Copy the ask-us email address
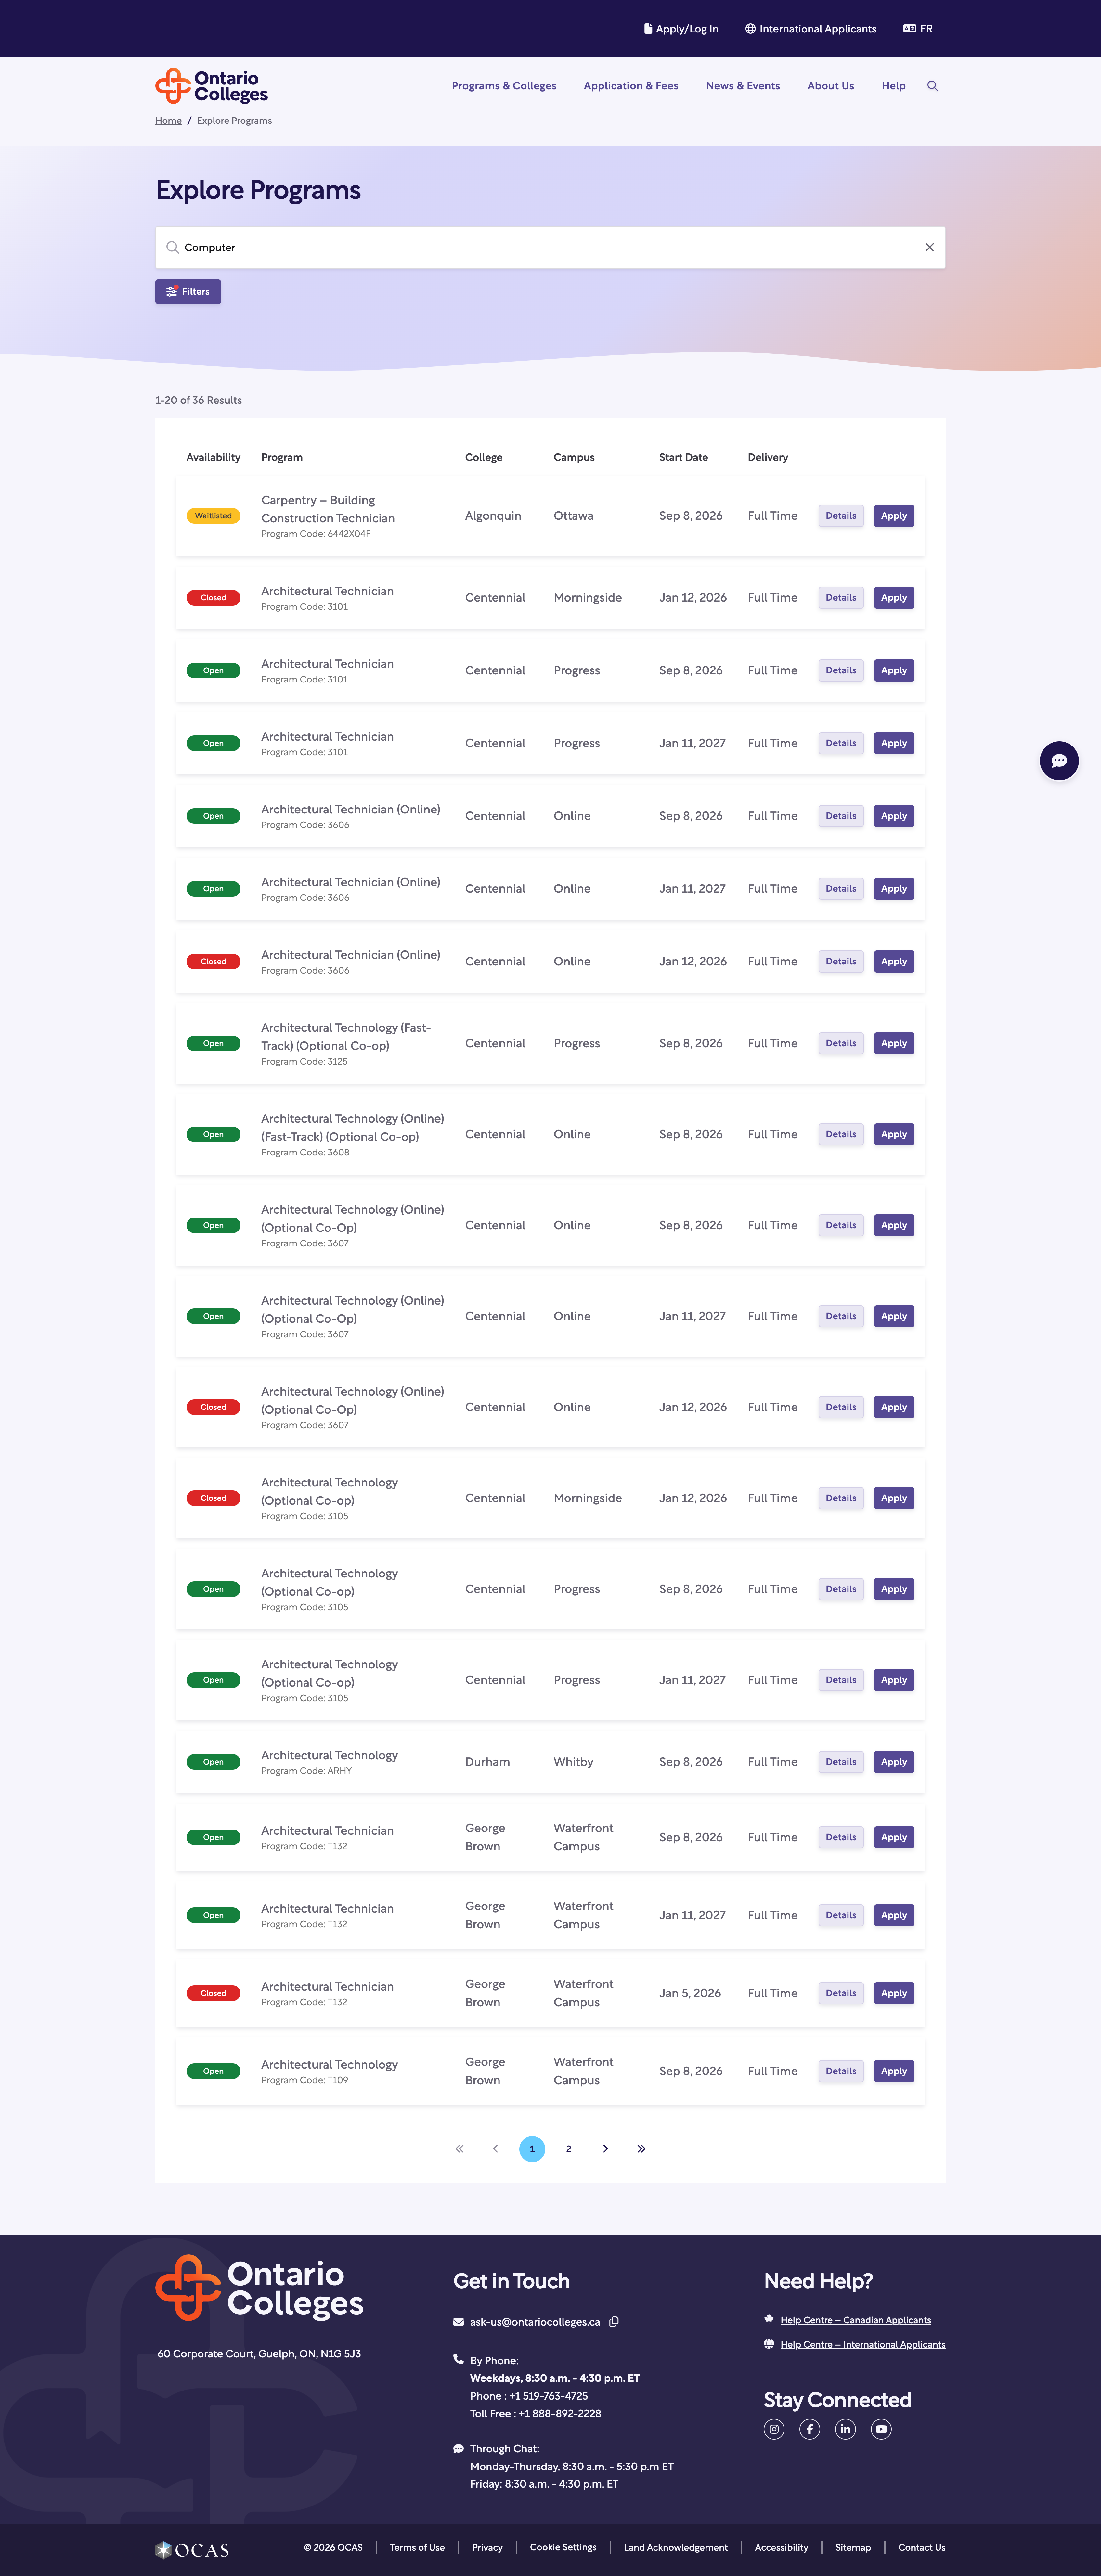Viewport: 1101px width, 2576px height. [614, 2322]
